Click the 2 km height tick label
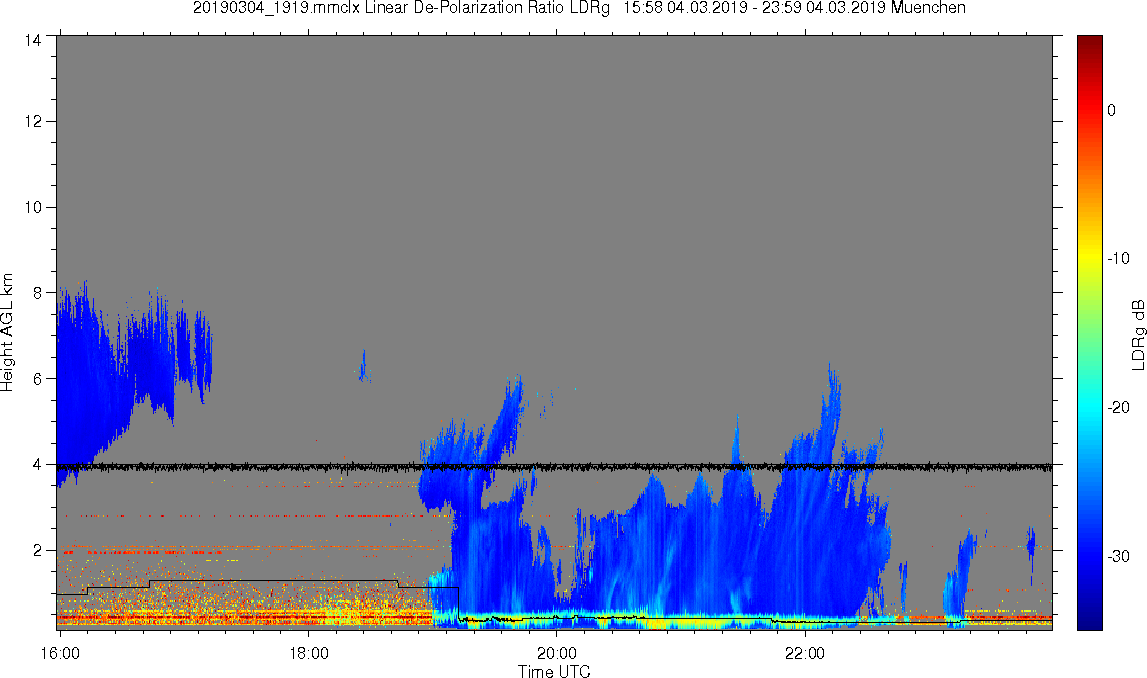The height and width of the screenshot is (678, 1147). (37, 550)
